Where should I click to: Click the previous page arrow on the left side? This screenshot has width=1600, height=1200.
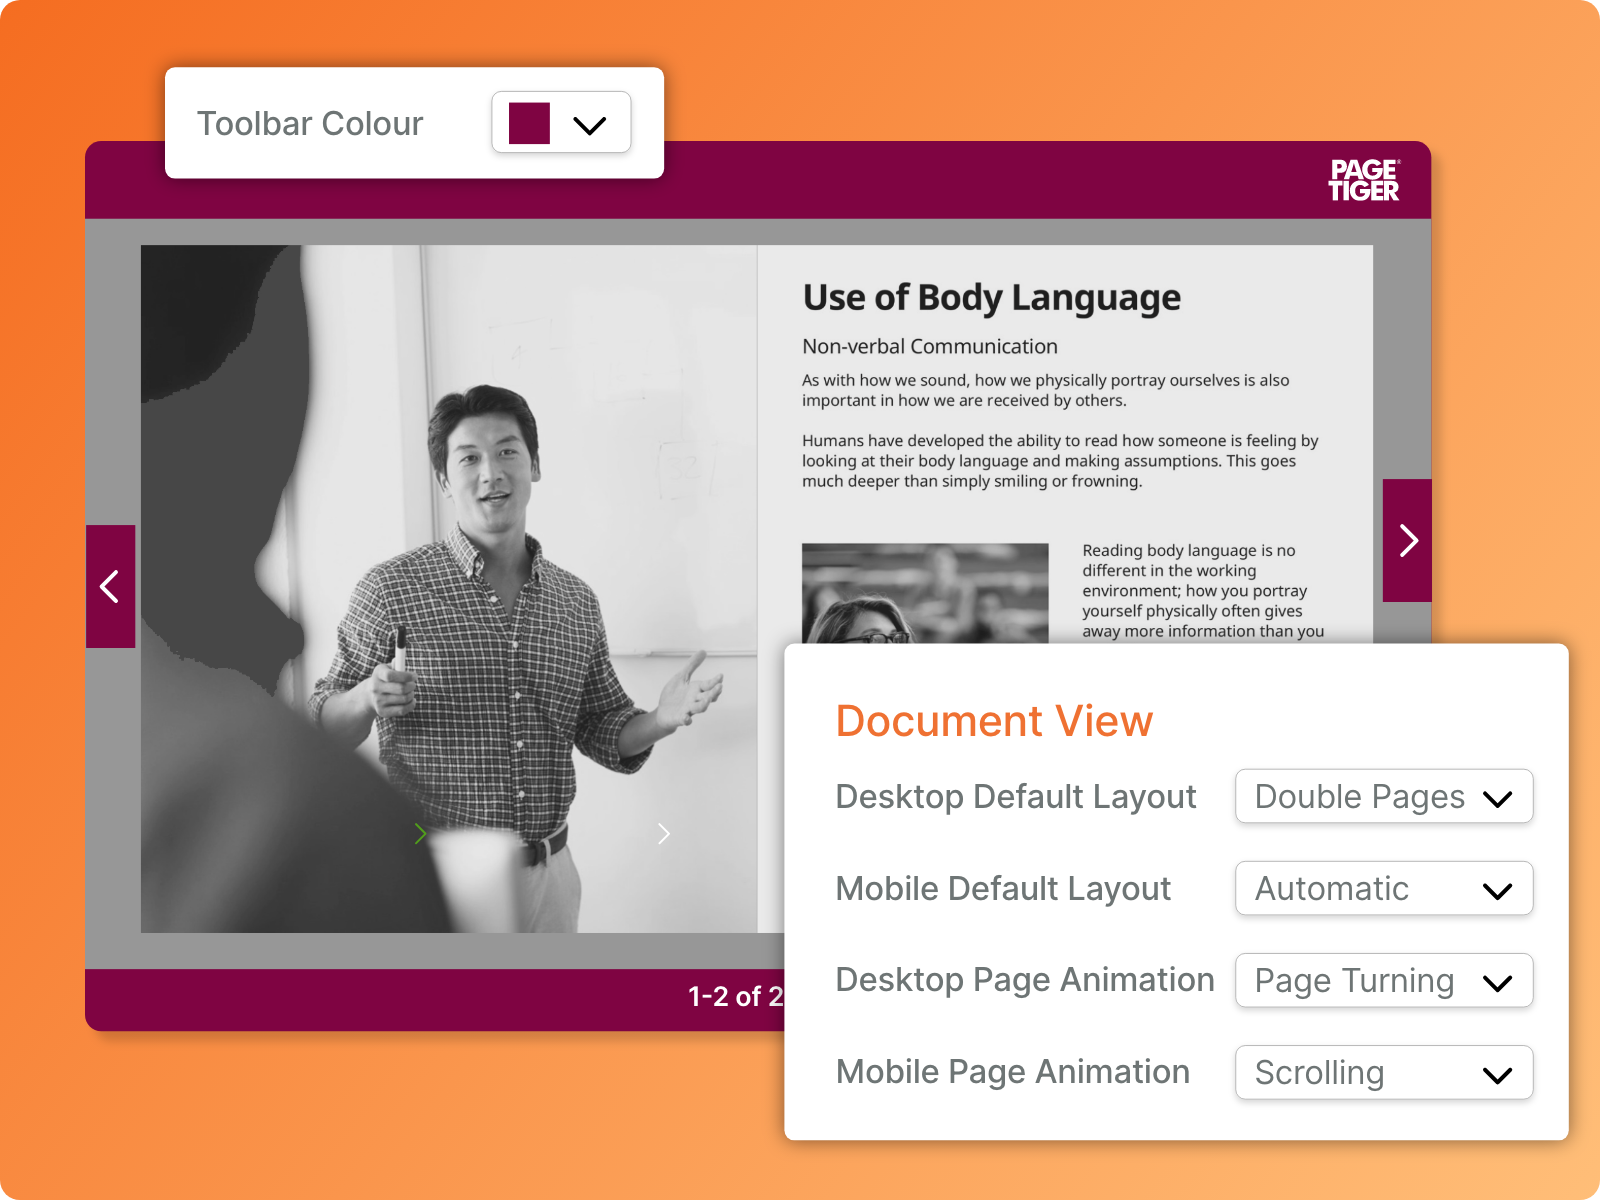point(110,586)
